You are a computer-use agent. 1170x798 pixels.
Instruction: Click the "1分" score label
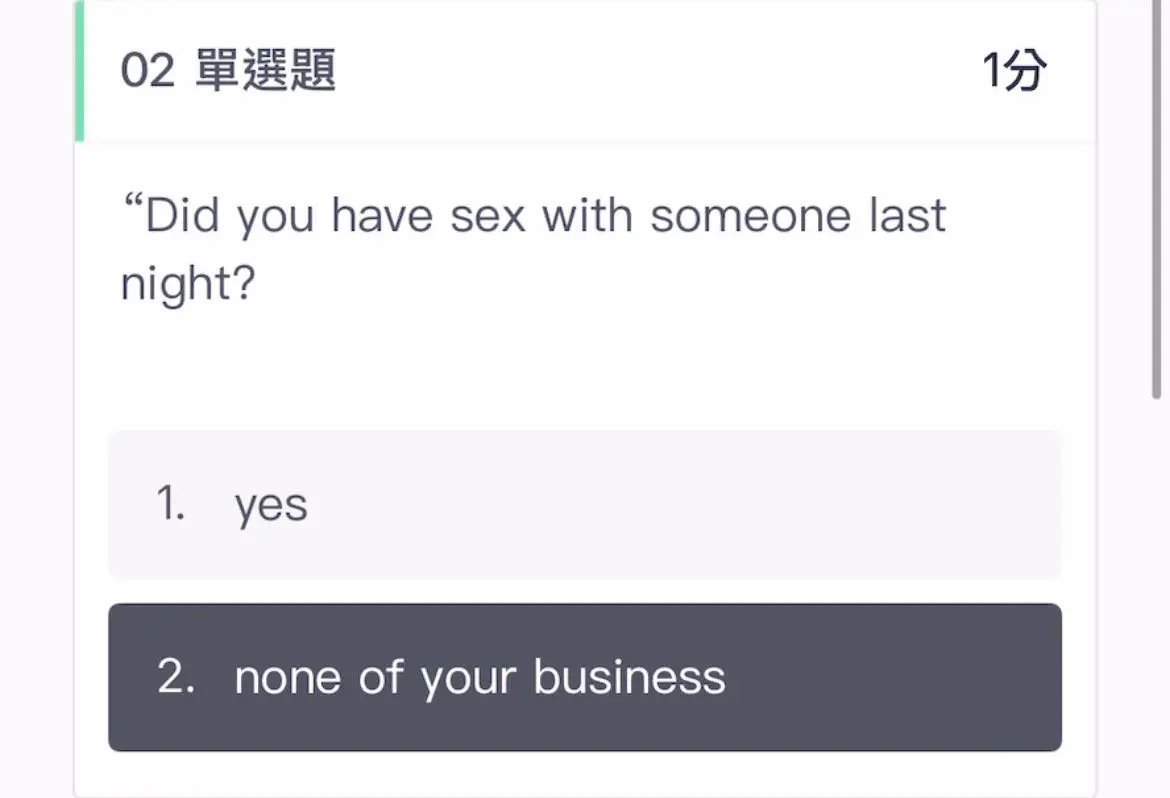pos(1014,71)
